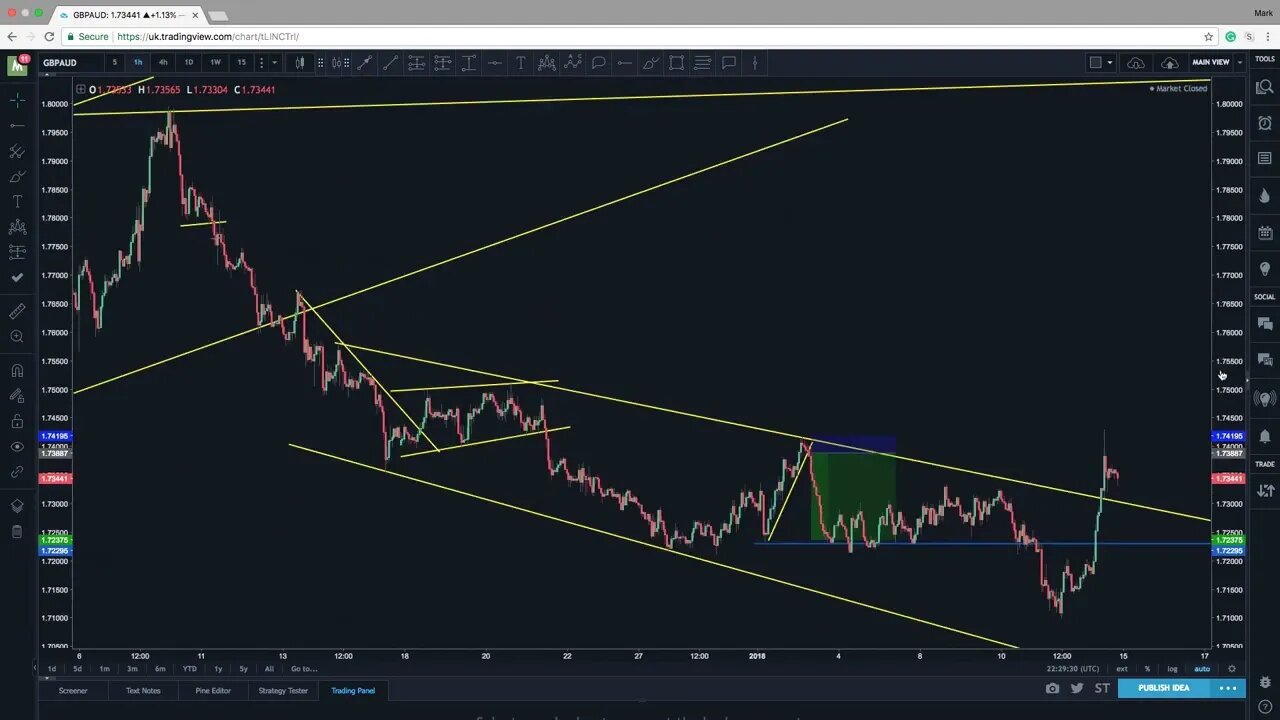Click the PUBLISH IDEA button

click(1164, 688)
